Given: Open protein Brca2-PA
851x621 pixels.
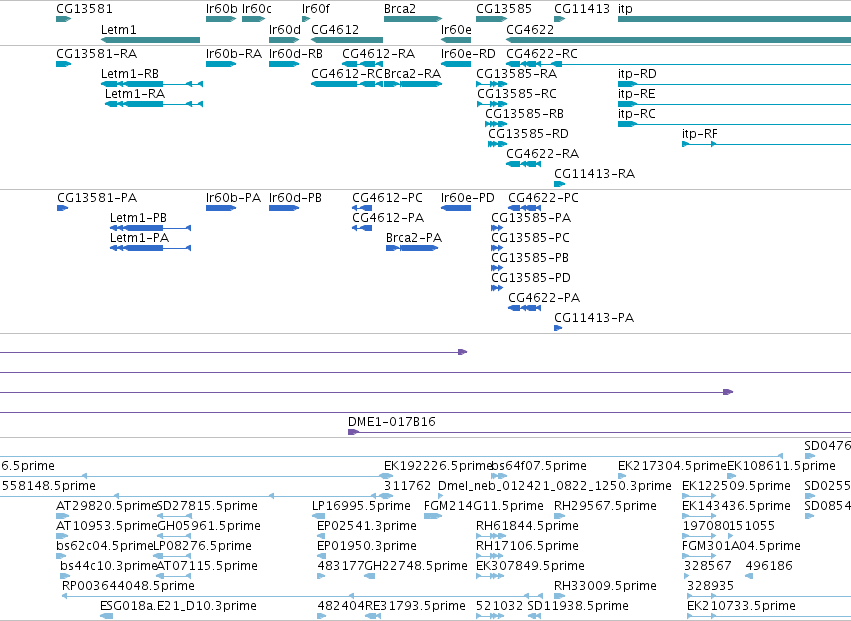Looking at the screenshot, I should coord(414,238).
